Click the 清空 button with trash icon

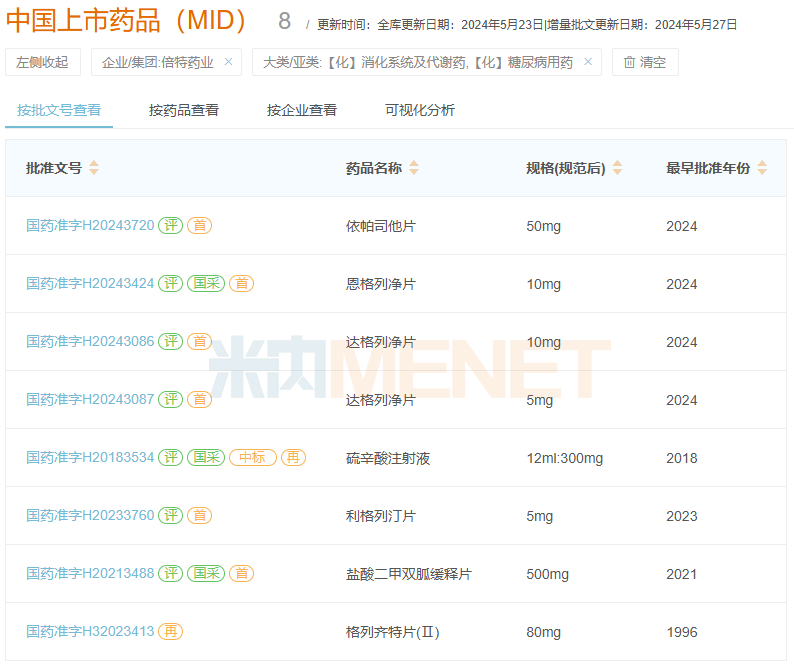click(645, 62)
